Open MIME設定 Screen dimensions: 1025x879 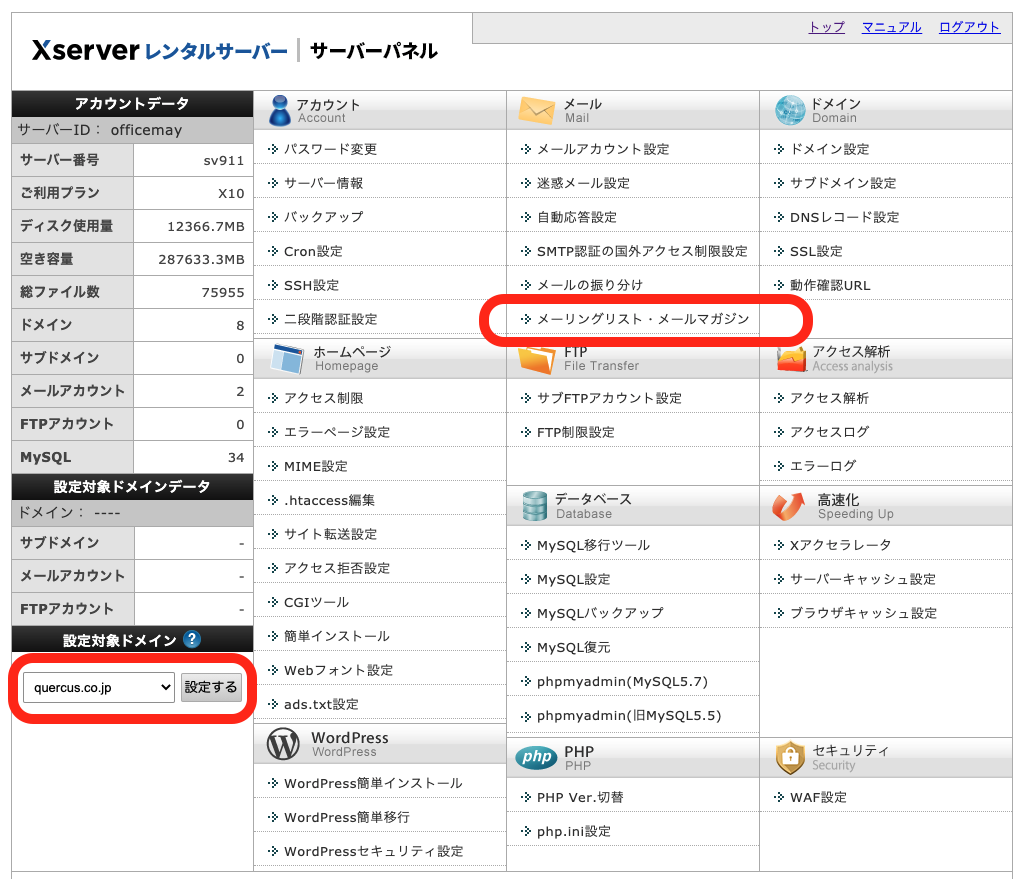(316, 466)
